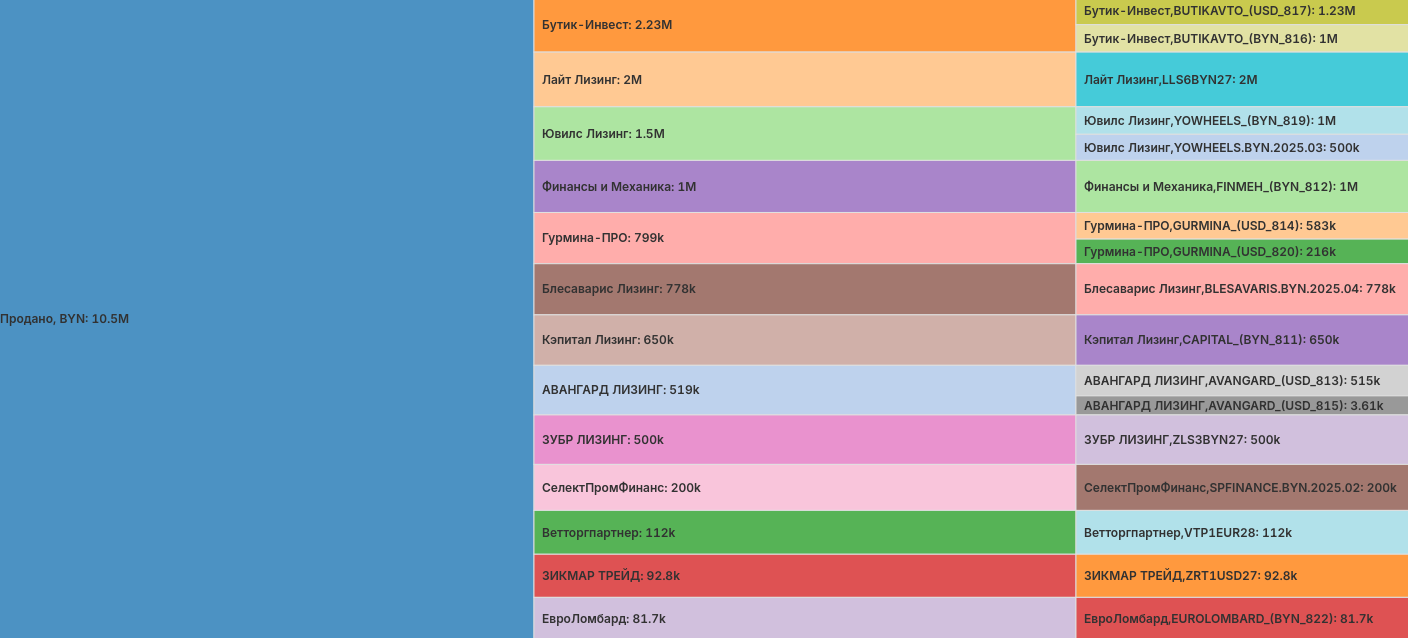Select the ЕвроЛомбард: 81.7k segment
The image size is (1408, 638).
(804, 618)
